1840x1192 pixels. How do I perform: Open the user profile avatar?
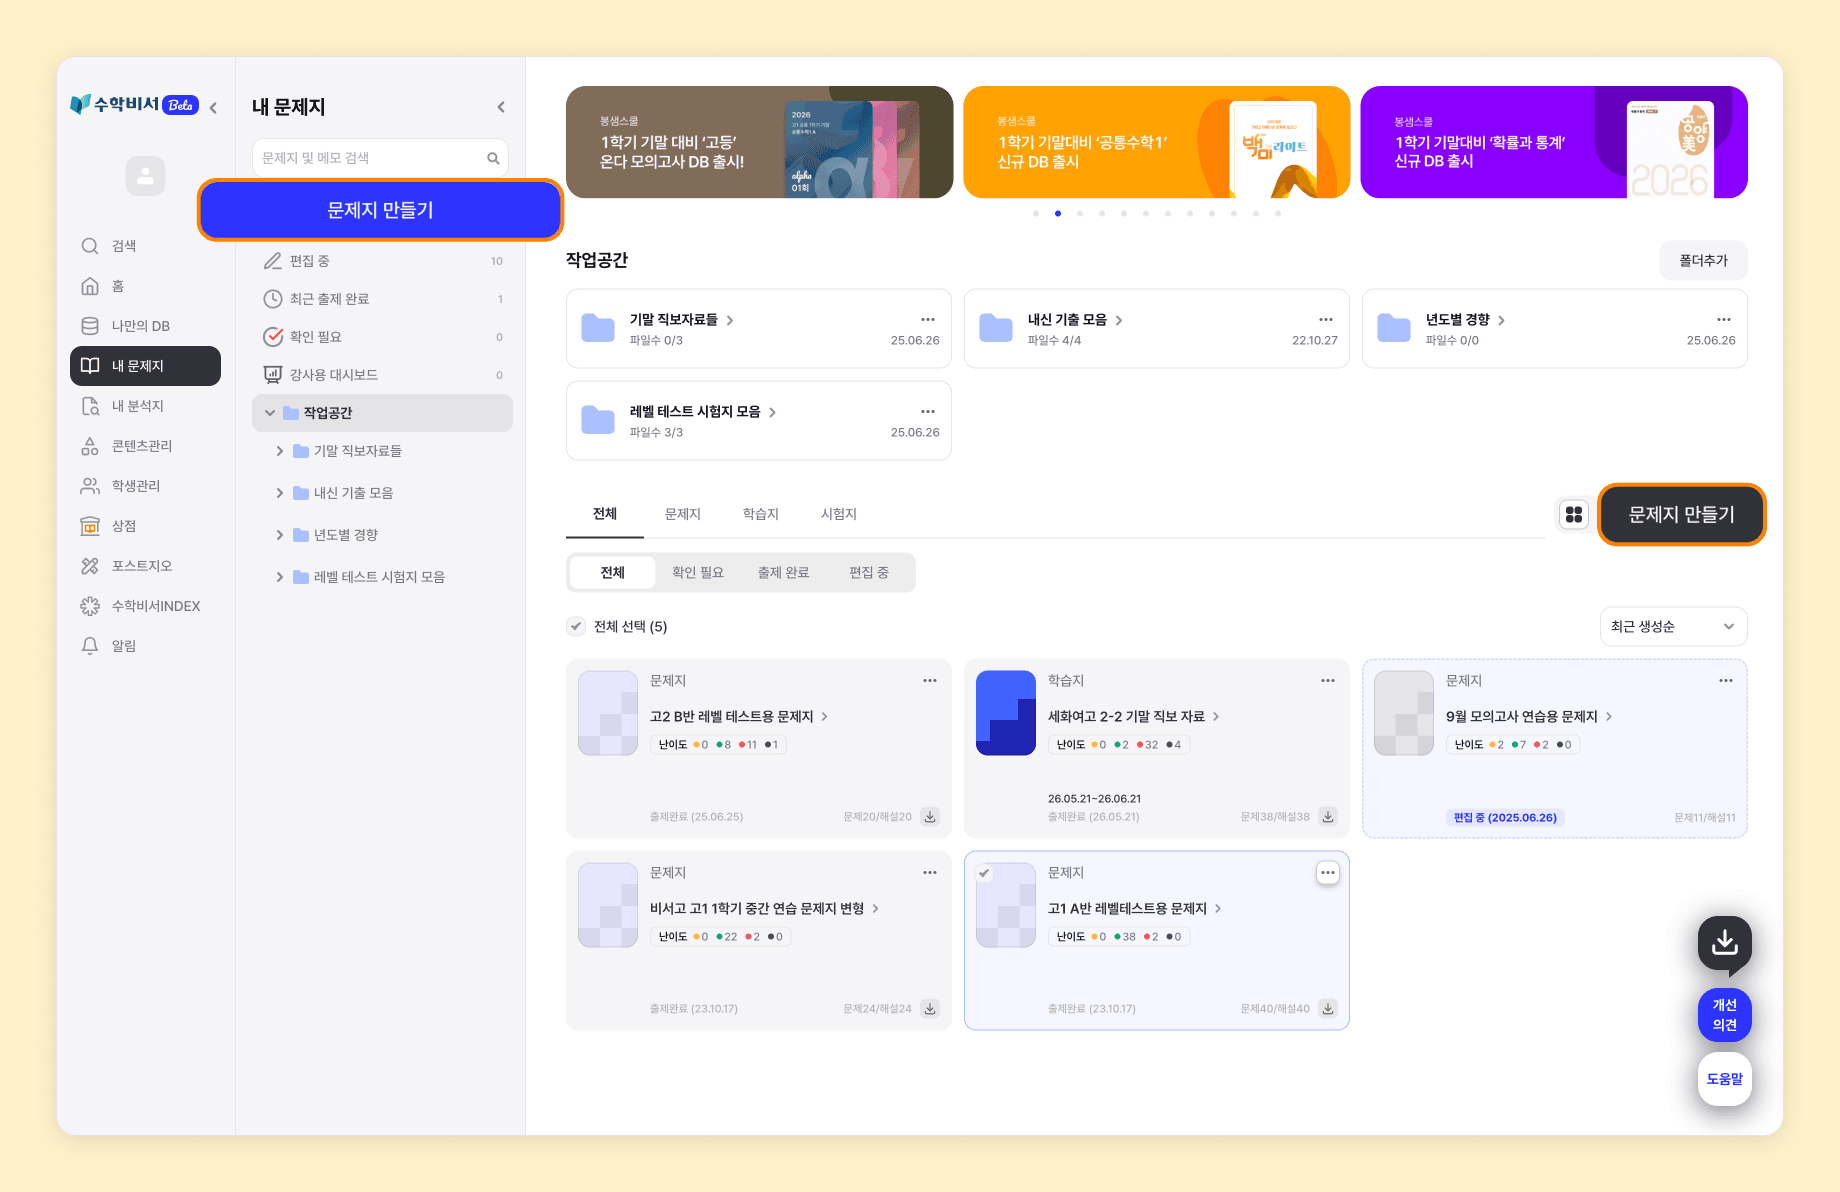pyautogui.click(x=145, y=176)
